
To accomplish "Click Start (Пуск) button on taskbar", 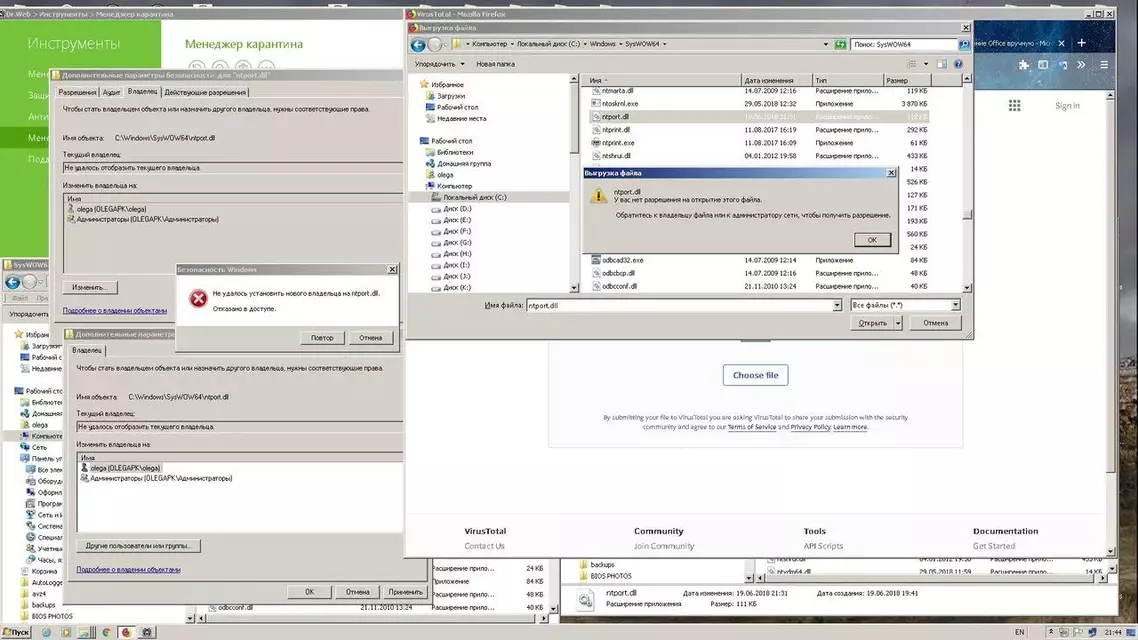I will click(x=16, y=632).
